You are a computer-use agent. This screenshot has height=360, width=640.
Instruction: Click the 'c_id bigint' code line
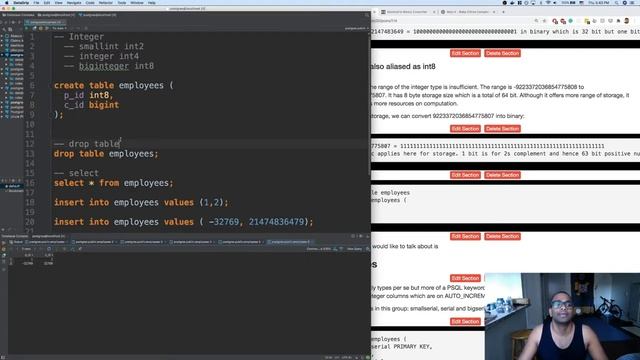pyautogui.click(x=91, y=105)
